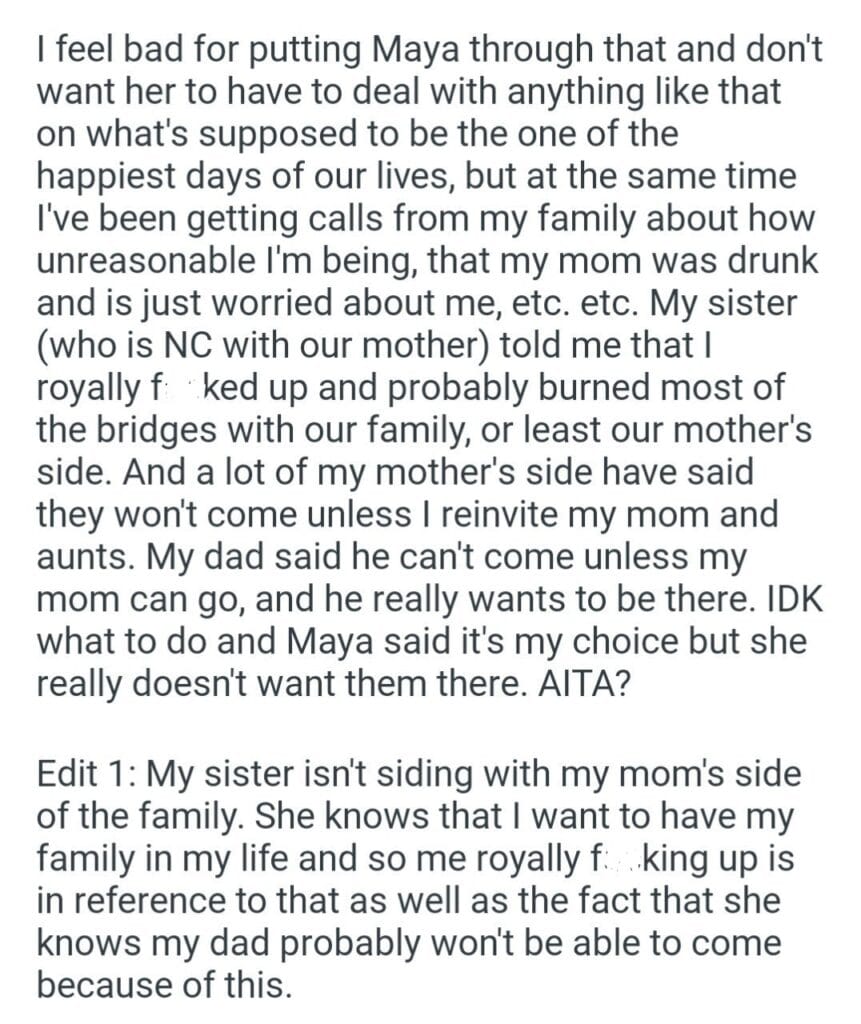
Task: Click the phrase 'because of this.' at bottom
Action: tap(165, 987)
